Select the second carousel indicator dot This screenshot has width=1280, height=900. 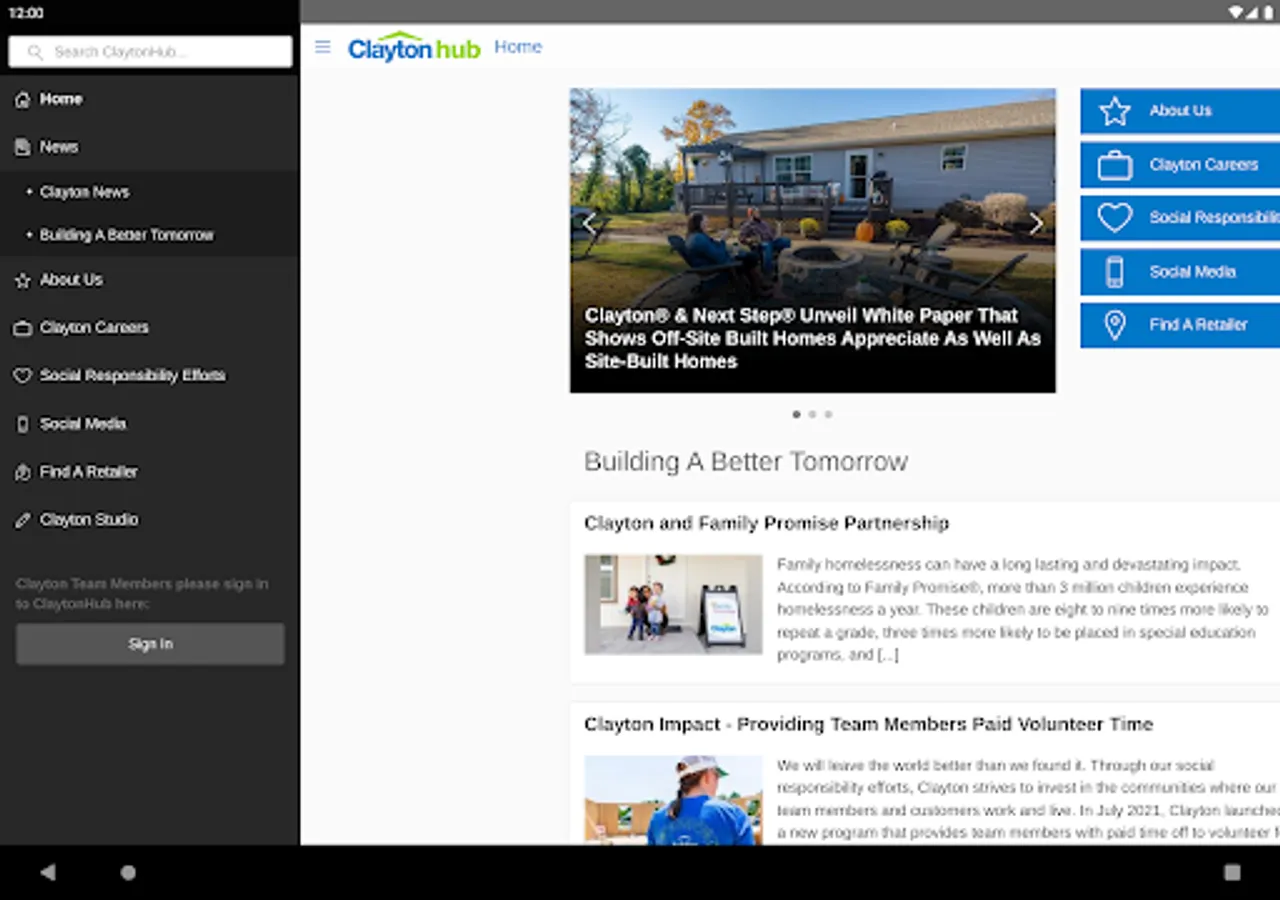coord(812,414)
